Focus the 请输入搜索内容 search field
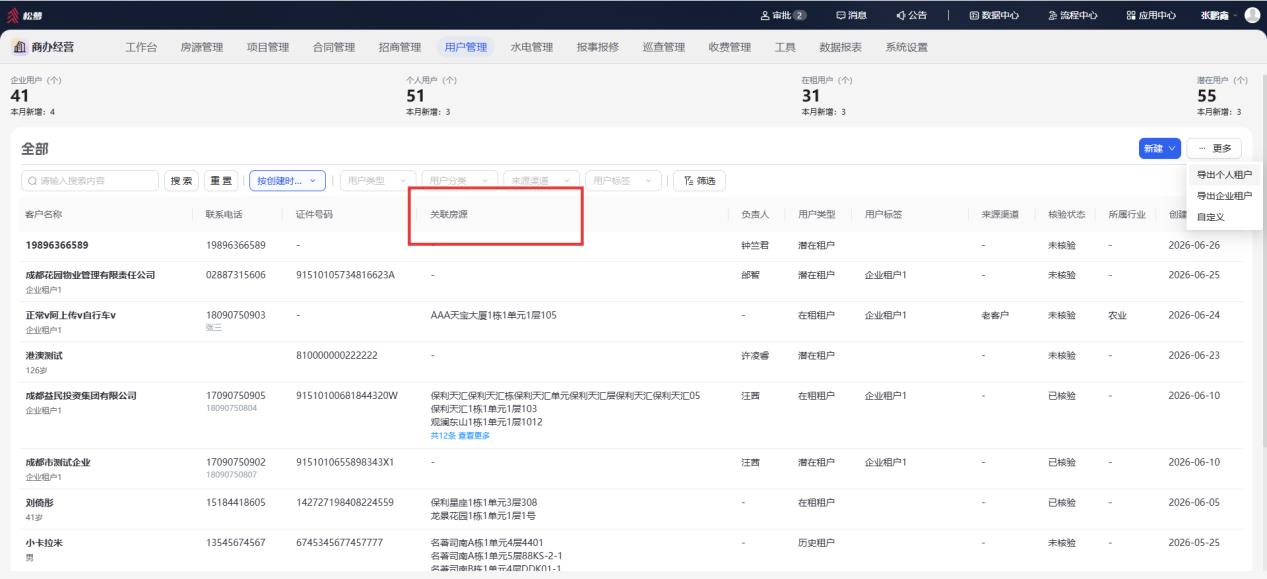The image size is (1267, 579). pos(90,181)
